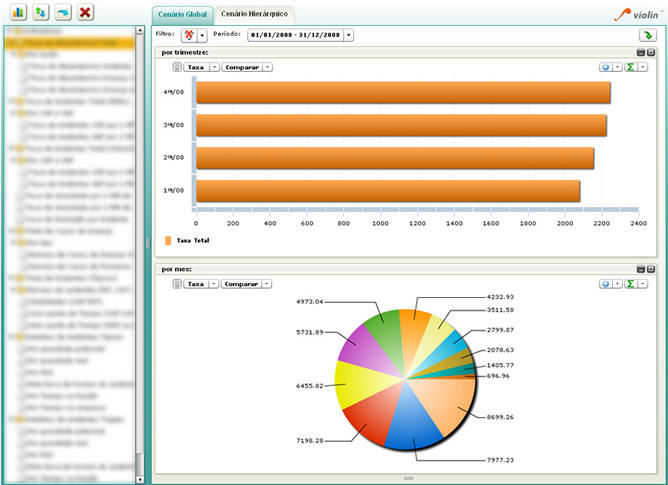The image size is (668, 485).
Task: Click the vertical splitter grip beside the tree
Action: click(147, 243)
